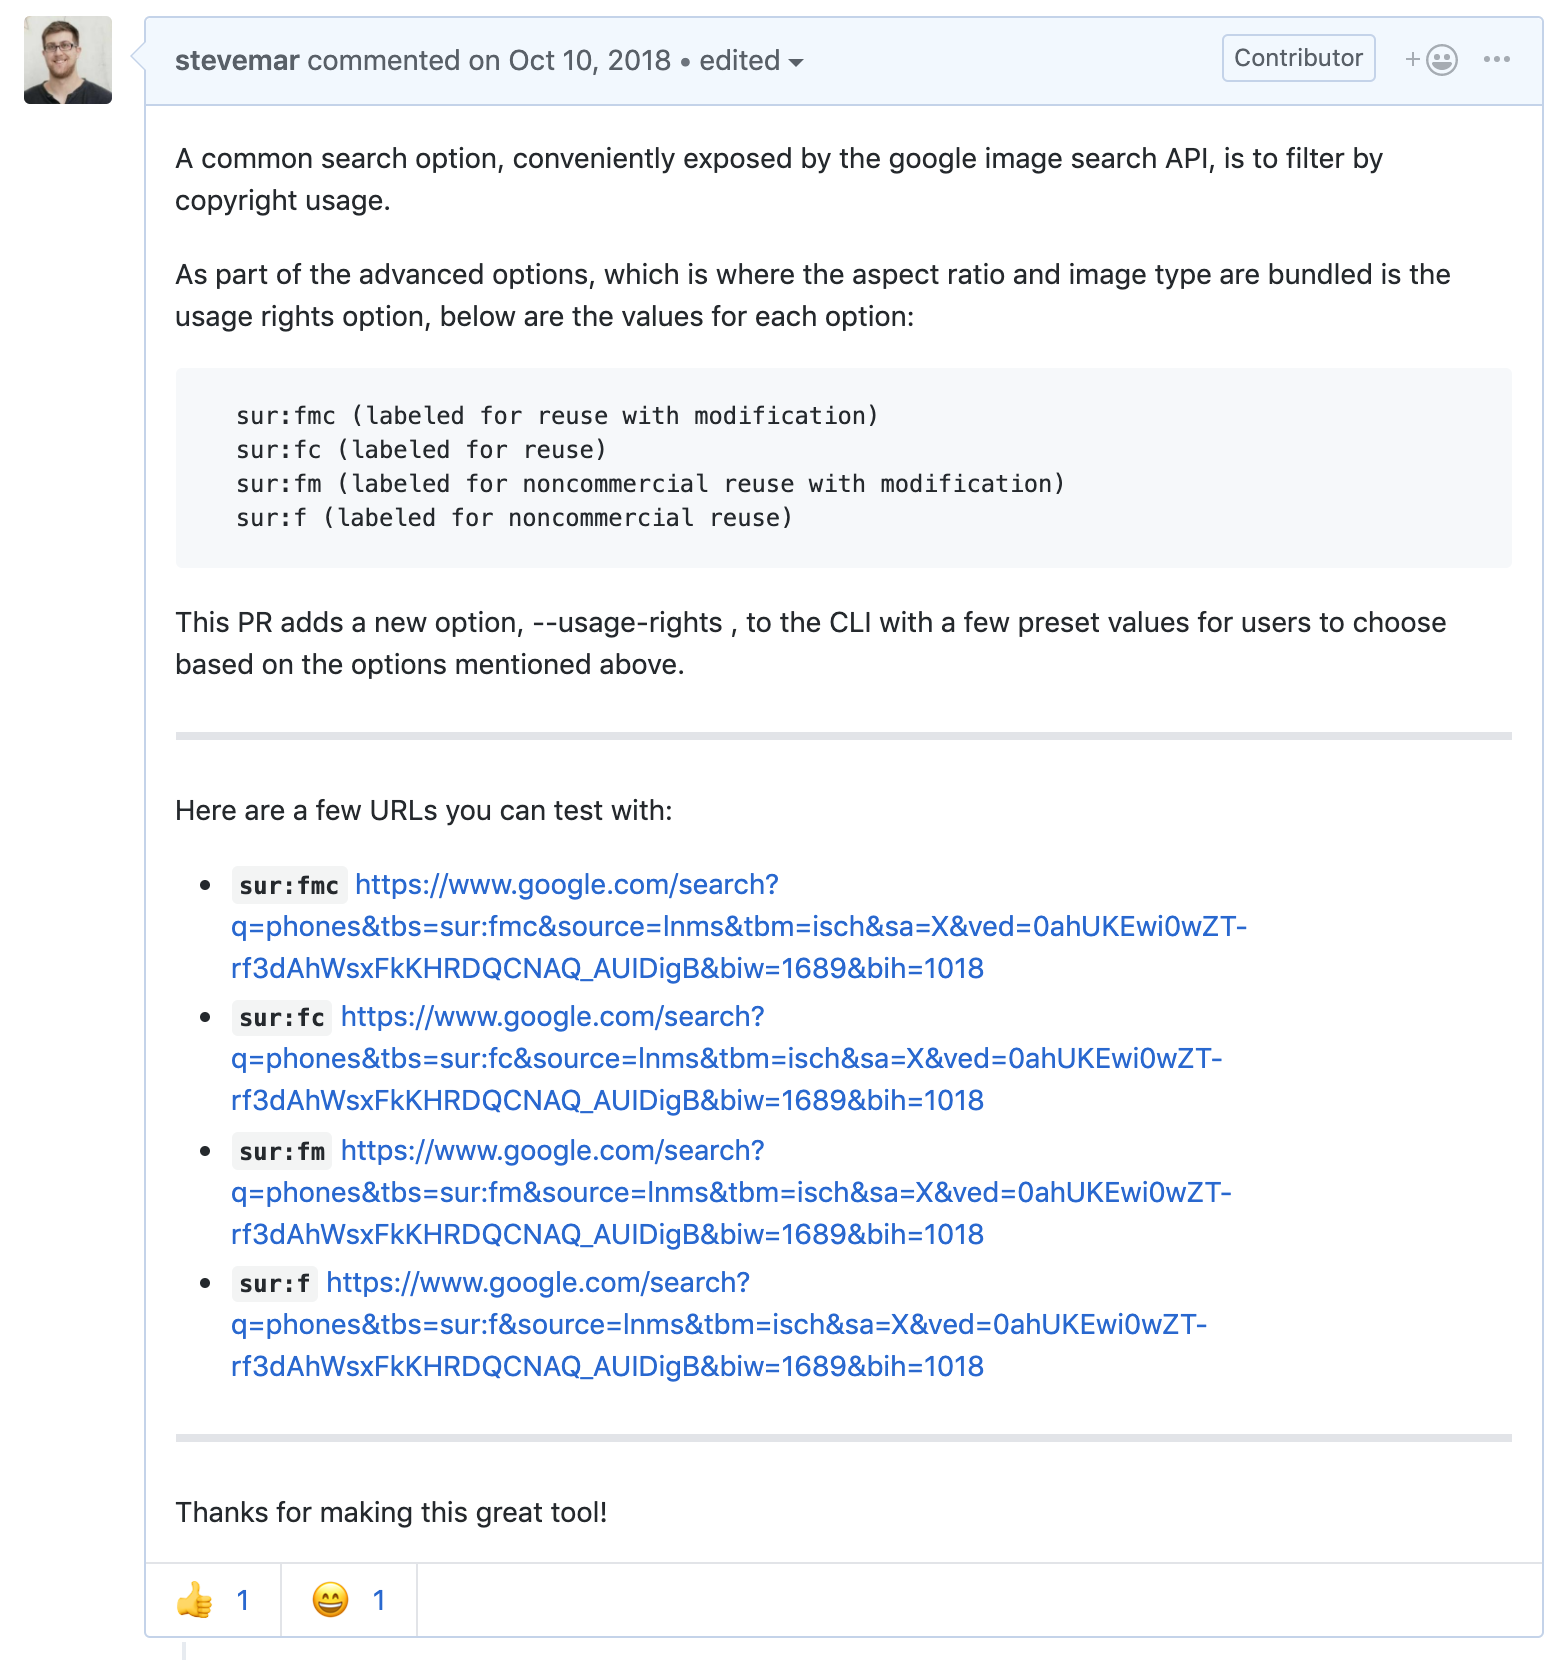Open the sur:fmc Google search URL
The width and height of the screenshot is (1560, 1660).
tap(739, 926)
